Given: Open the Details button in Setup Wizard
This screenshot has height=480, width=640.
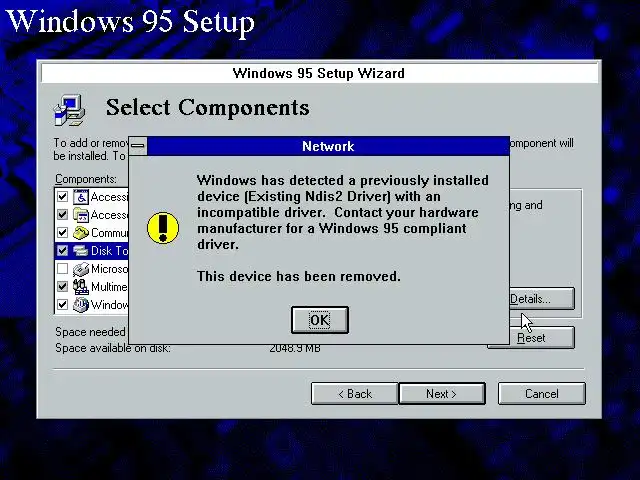Looking at the screenshot, I should tap(541, 299).
